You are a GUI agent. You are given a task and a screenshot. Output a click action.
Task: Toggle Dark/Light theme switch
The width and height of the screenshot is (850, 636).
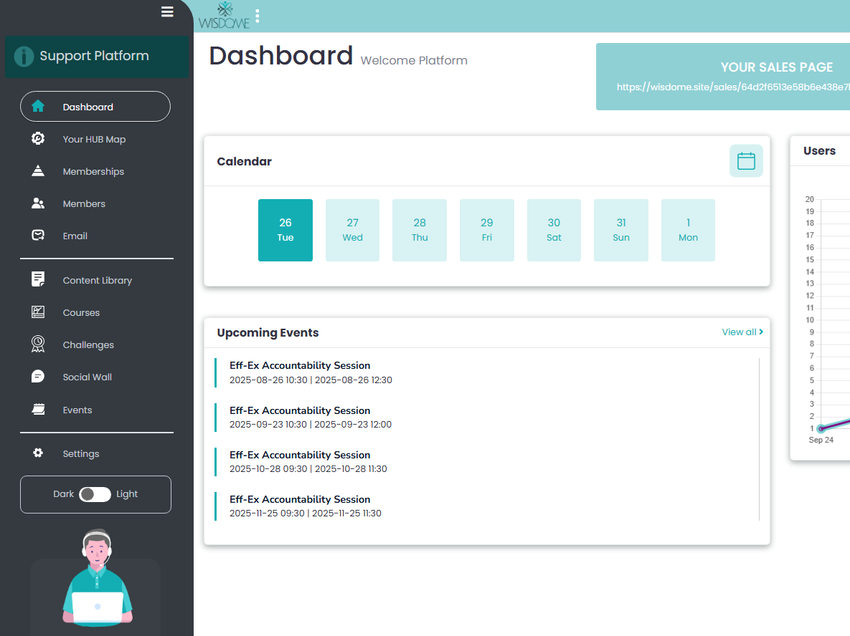tap(95, 494)
